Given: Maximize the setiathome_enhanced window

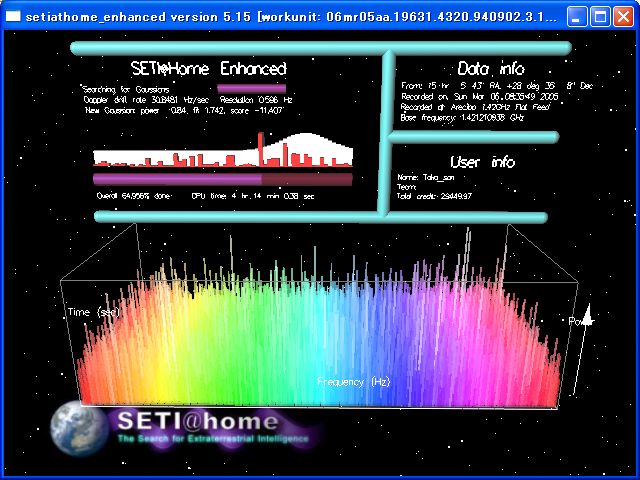Looking at the screenshot, I should [x=600, y=17].
